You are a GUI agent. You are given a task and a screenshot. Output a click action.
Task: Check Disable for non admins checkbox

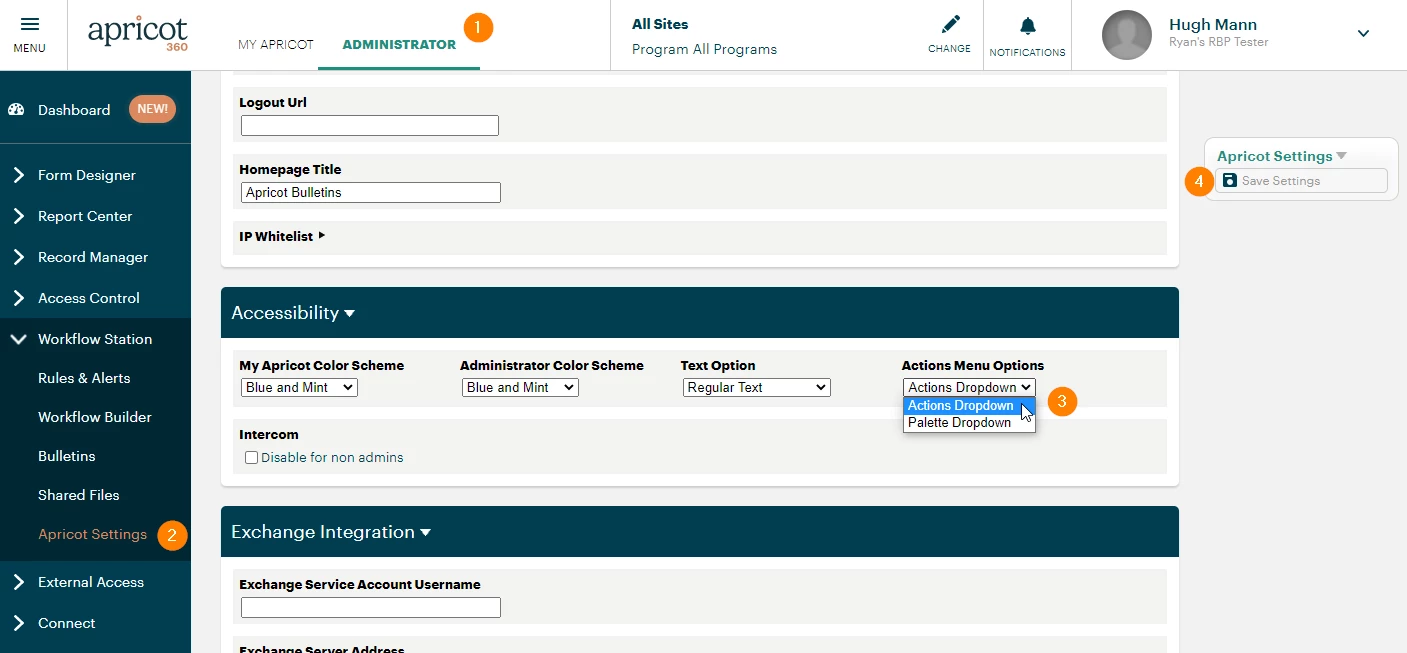tap(252, 458)
